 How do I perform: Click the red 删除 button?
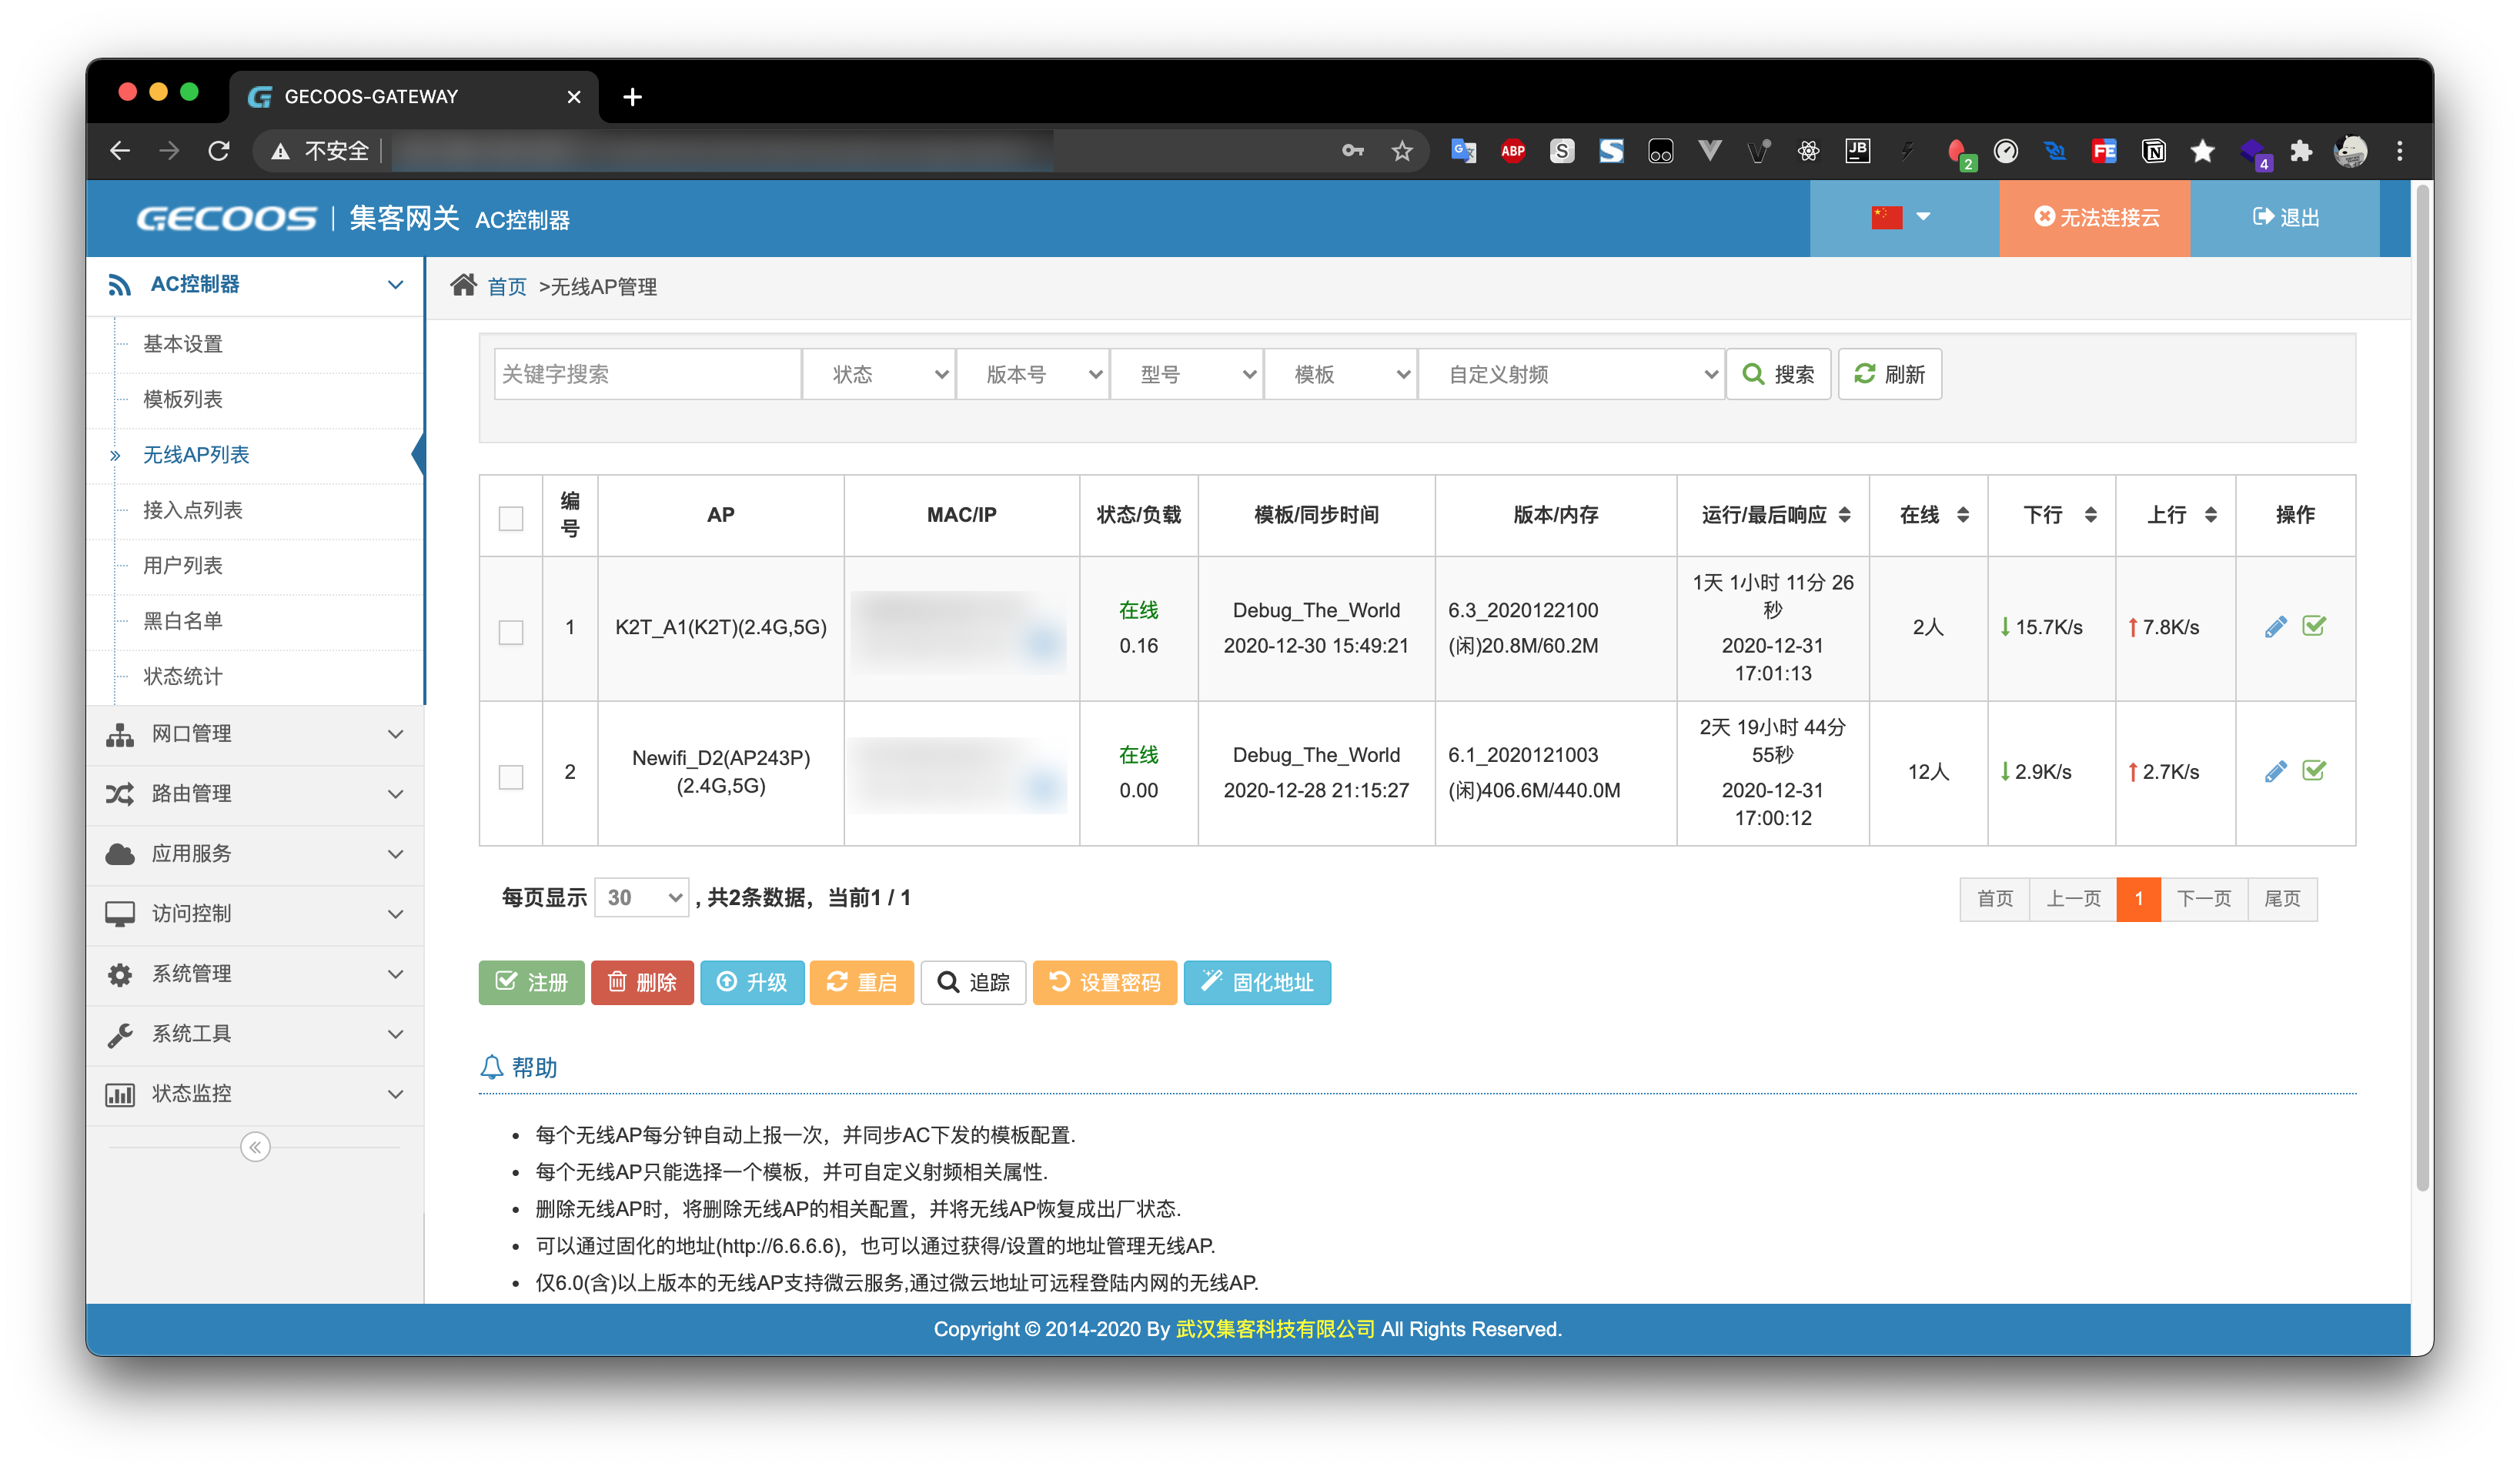642,982
